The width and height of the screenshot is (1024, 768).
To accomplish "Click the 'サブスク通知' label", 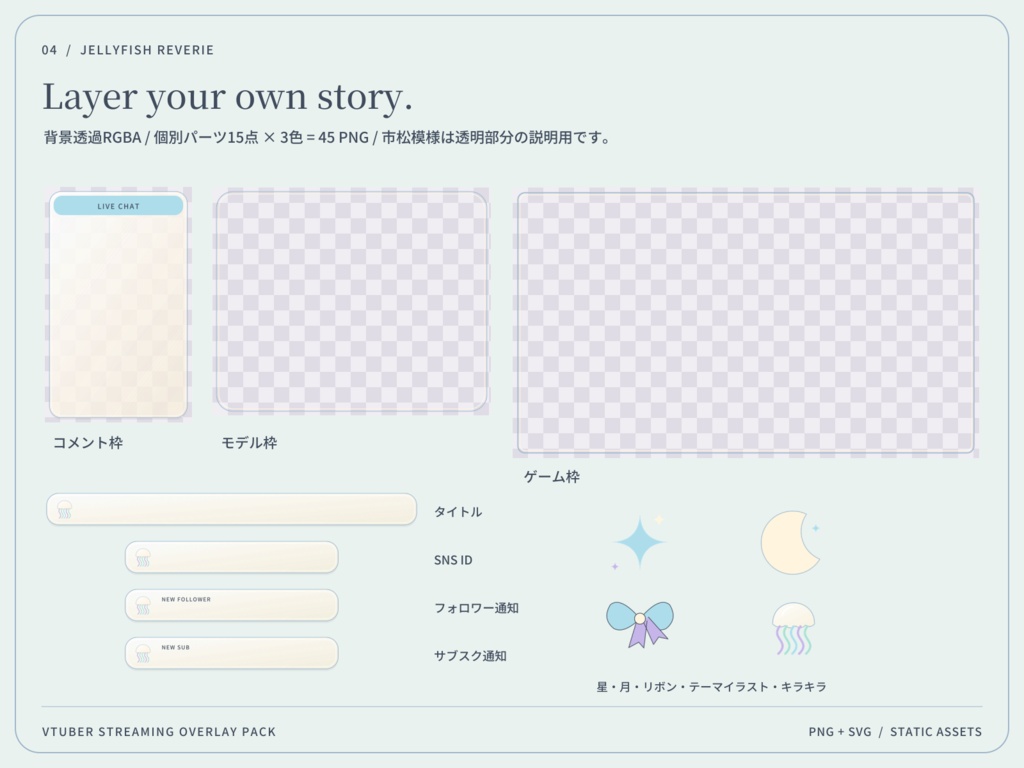I will [470, 656].
